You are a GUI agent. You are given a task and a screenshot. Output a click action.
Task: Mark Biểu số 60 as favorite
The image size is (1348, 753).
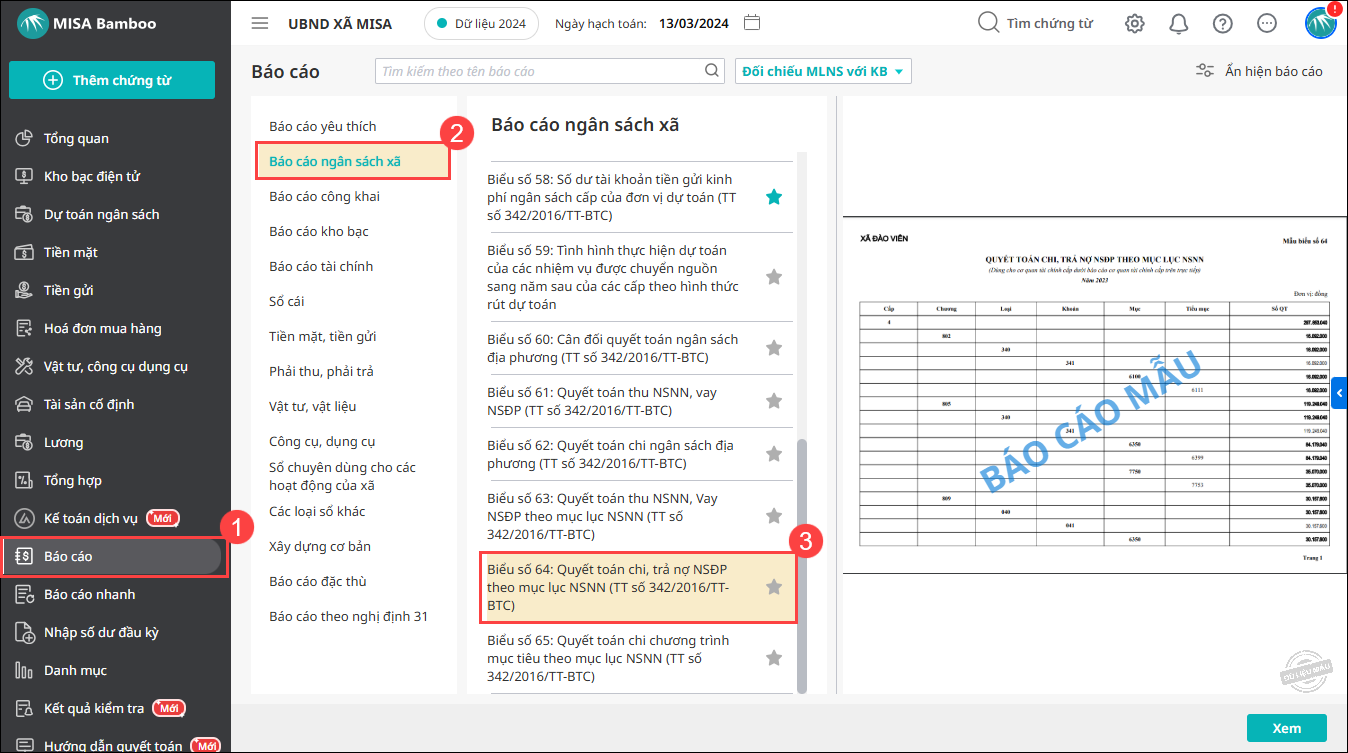[x=773, y=348]
